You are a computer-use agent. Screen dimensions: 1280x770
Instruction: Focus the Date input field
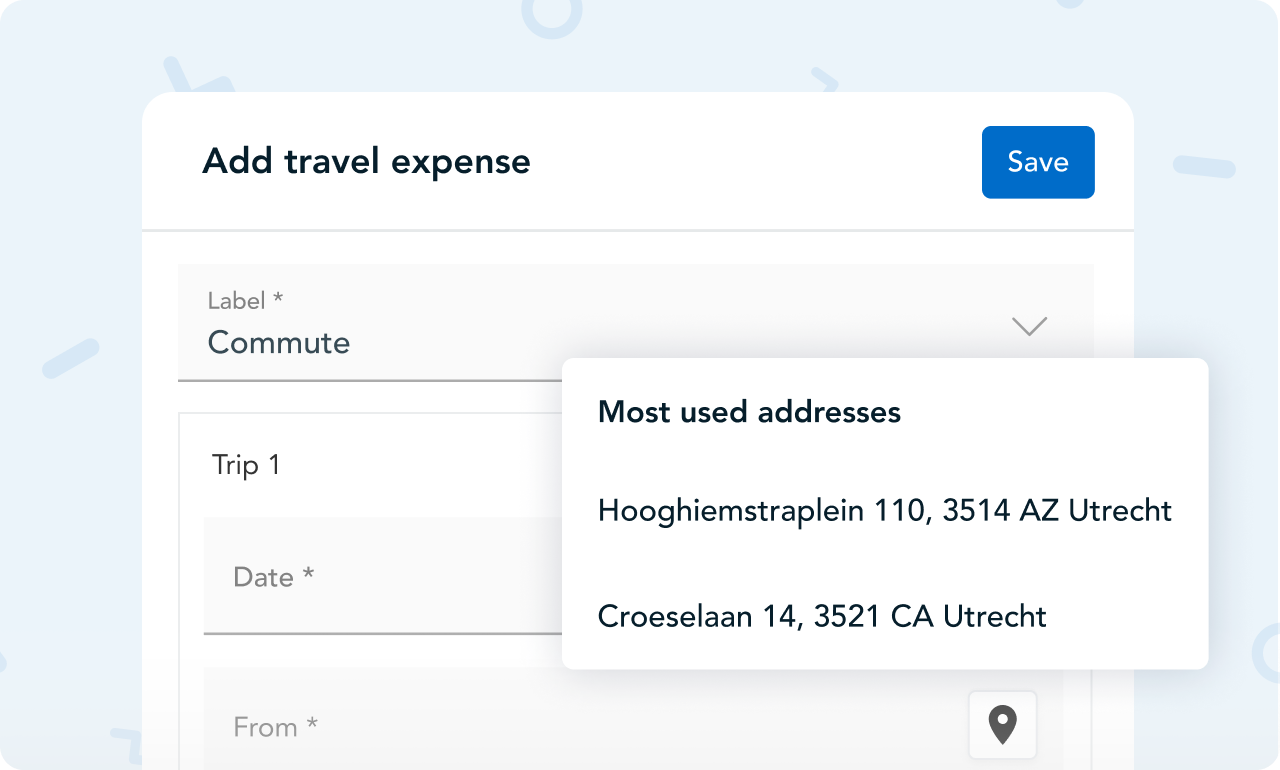click(383, 576)
